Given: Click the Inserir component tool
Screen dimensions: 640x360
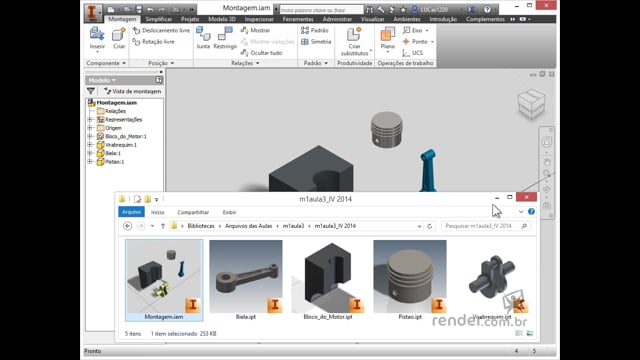Looking at the screenshot, I should pos(97,38).
